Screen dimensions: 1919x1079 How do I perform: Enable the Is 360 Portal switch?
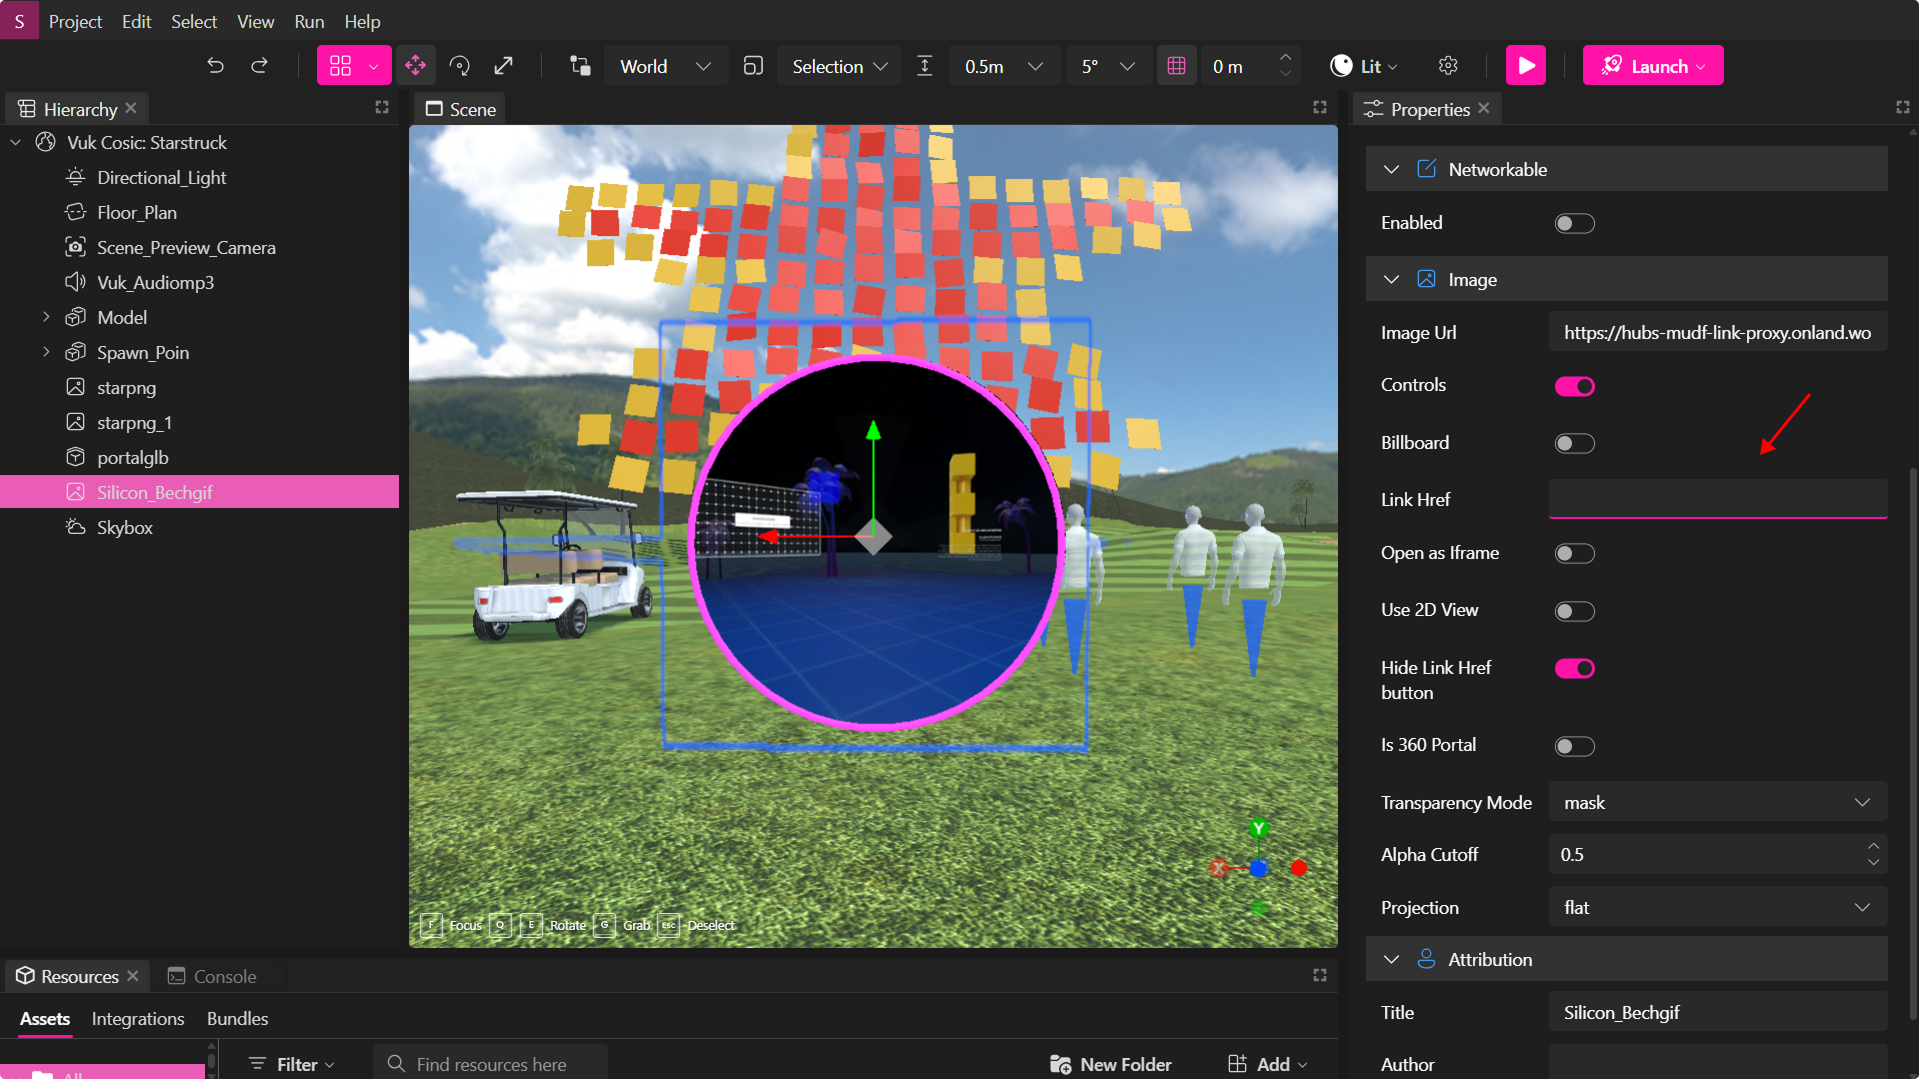pos(1574,746)
